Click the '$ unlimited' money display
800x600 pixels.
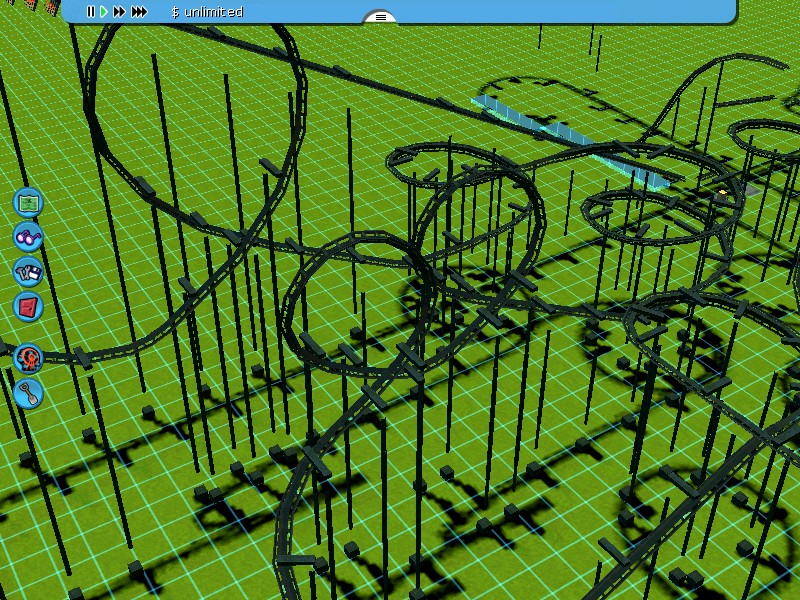pos(207,12)
